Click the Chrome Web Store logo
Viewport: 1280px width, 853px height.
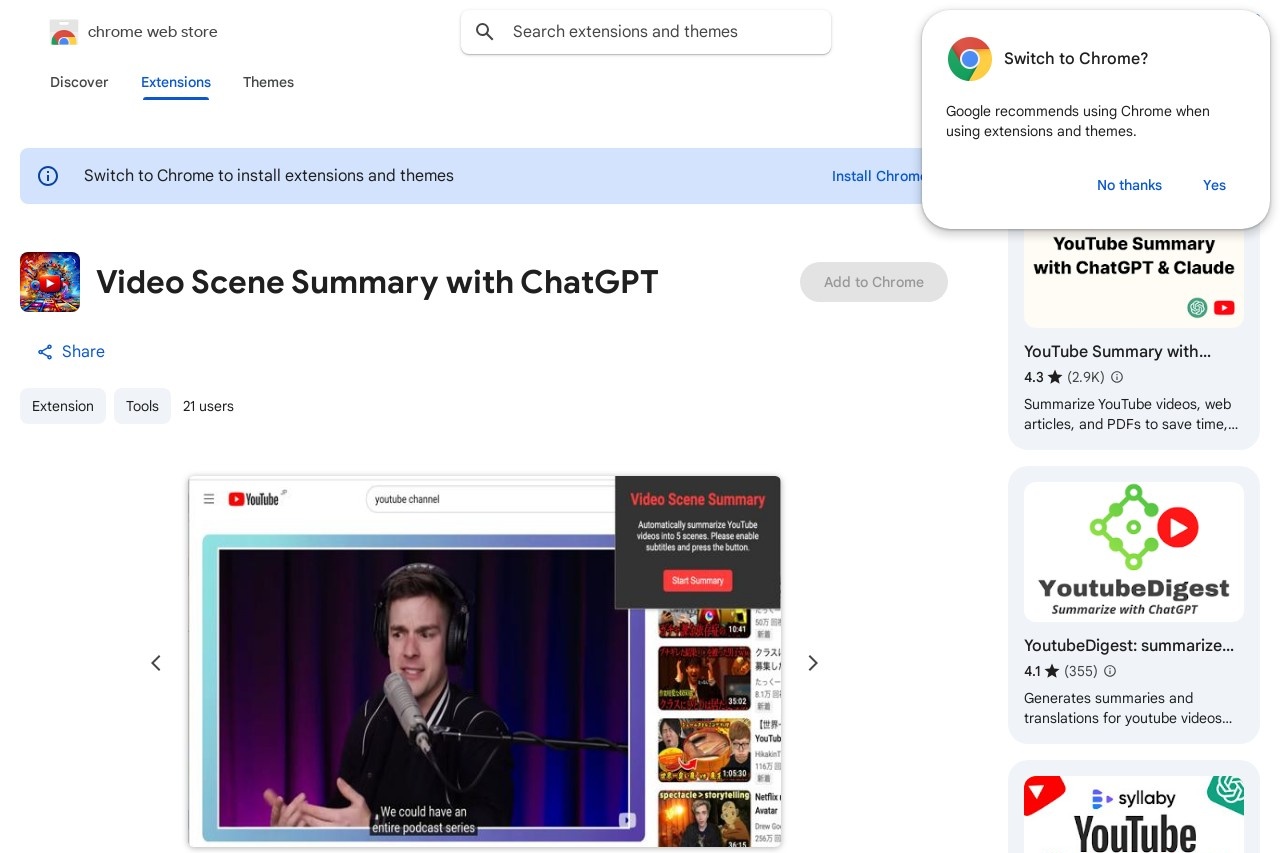(63, 32)
